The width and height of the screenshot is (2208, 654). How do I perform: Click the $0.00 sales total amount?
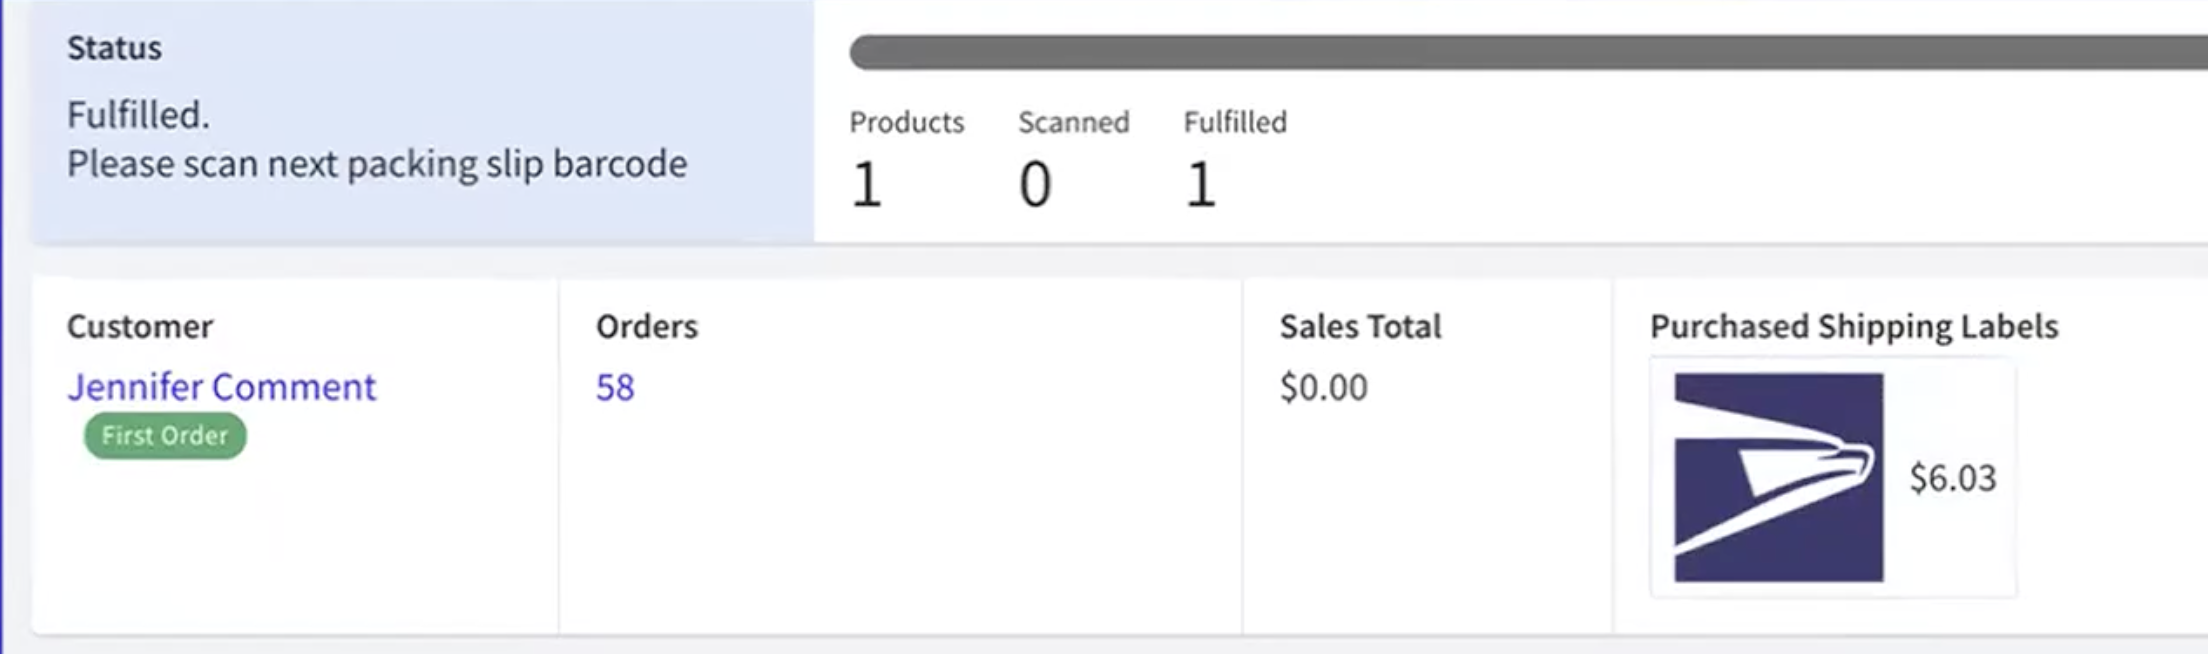(x=1323, y=387)
